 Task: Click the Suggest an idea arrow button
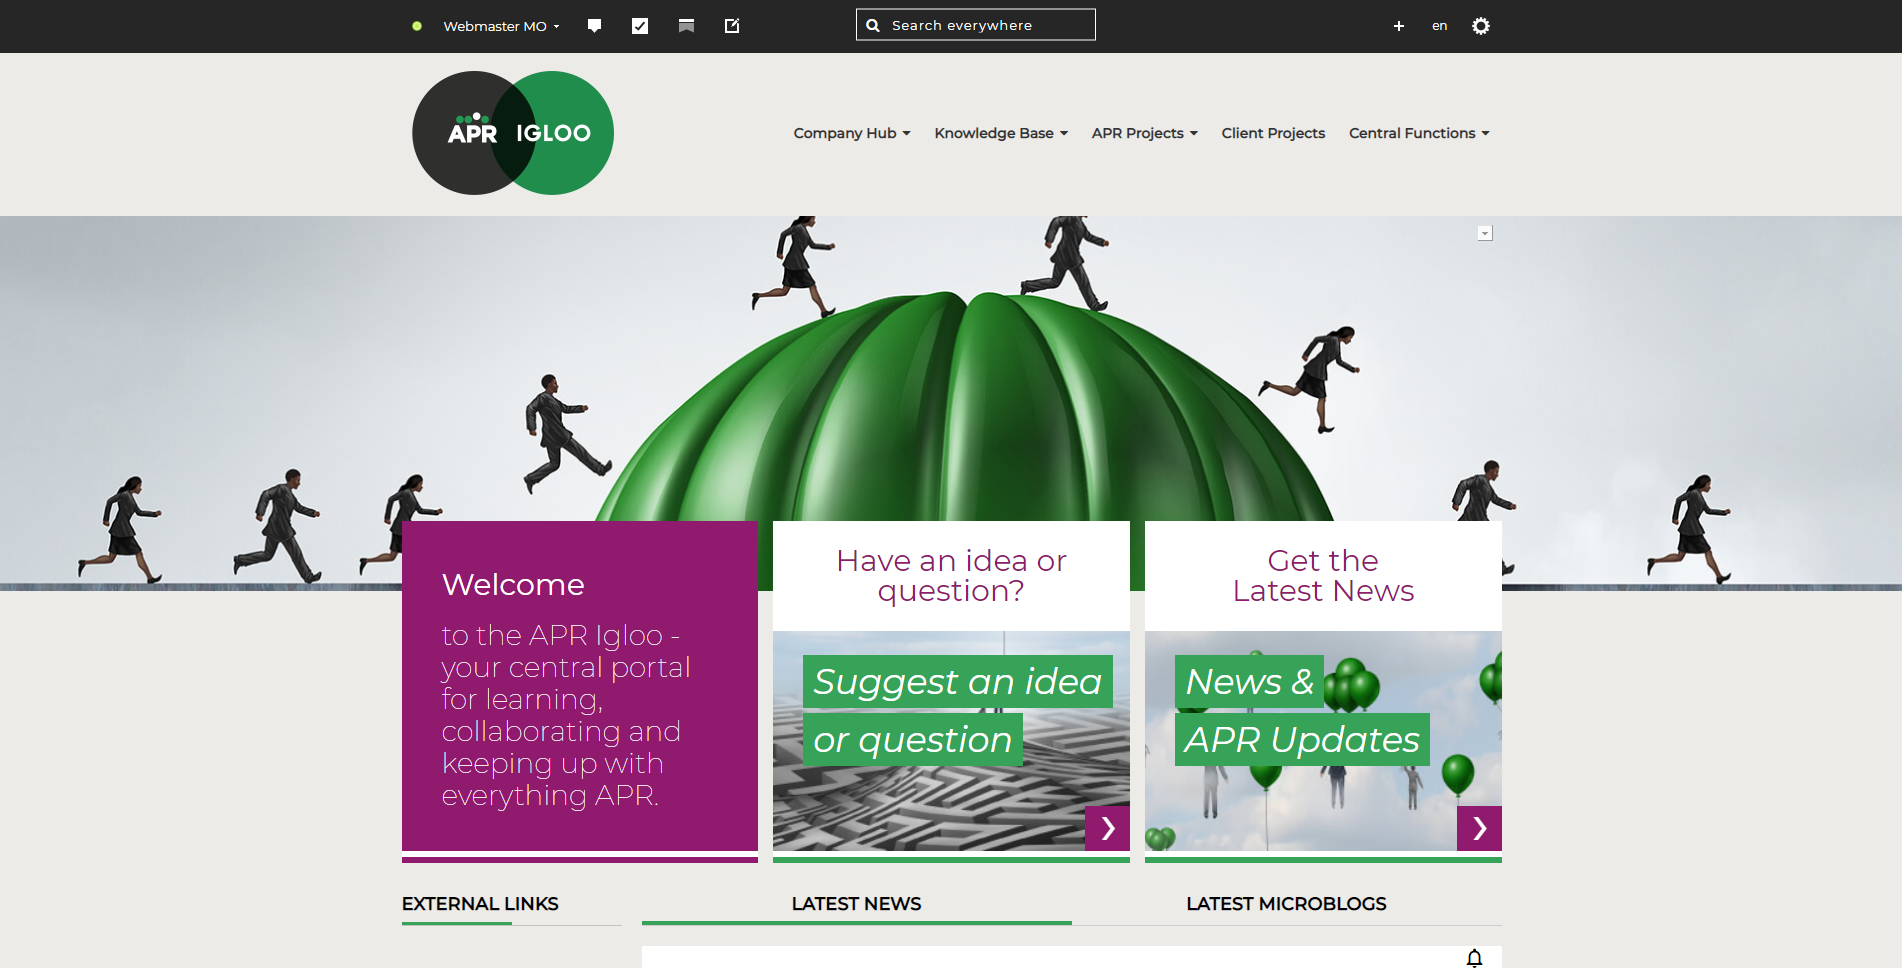(x=1107, y=828)
